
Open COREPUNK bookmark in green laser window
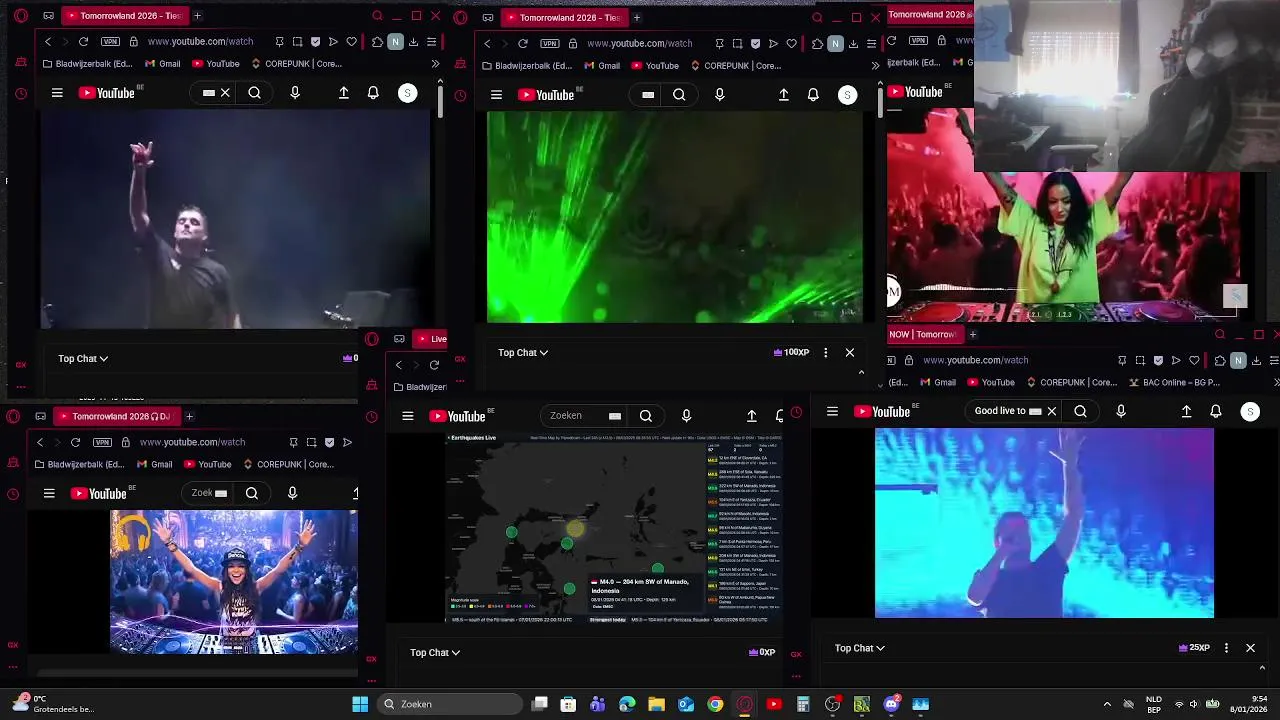click(x=736, y=66)
